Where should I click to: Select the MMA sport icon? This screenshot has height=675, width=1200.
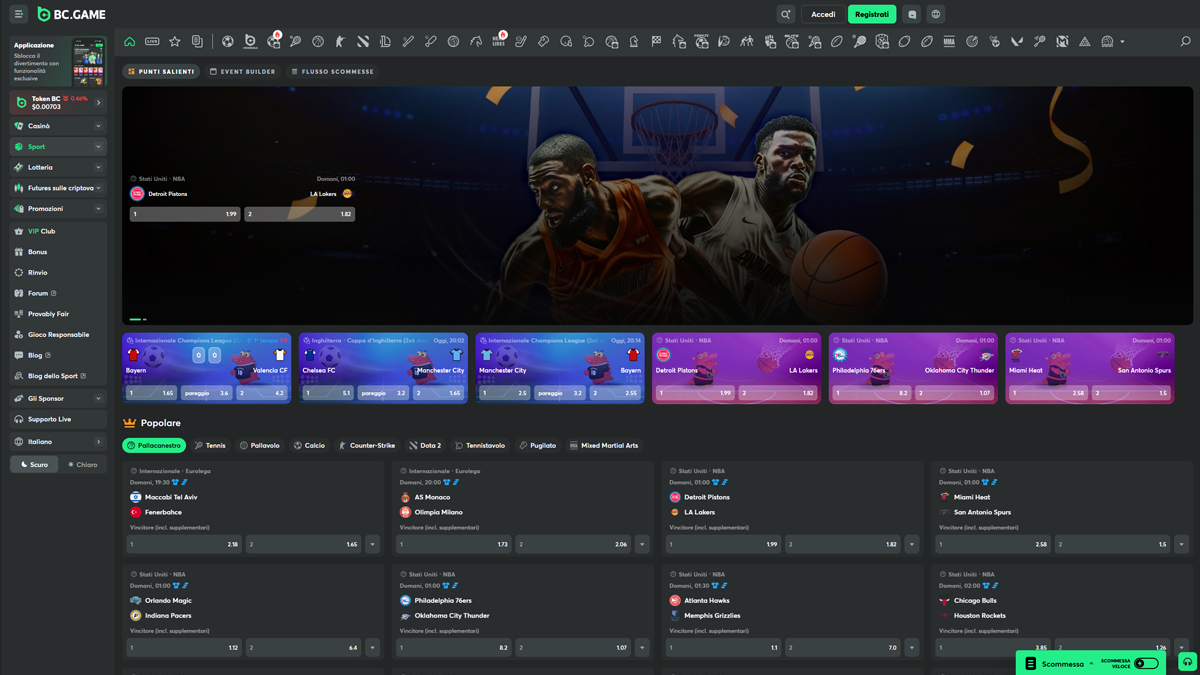coord(949,42)
